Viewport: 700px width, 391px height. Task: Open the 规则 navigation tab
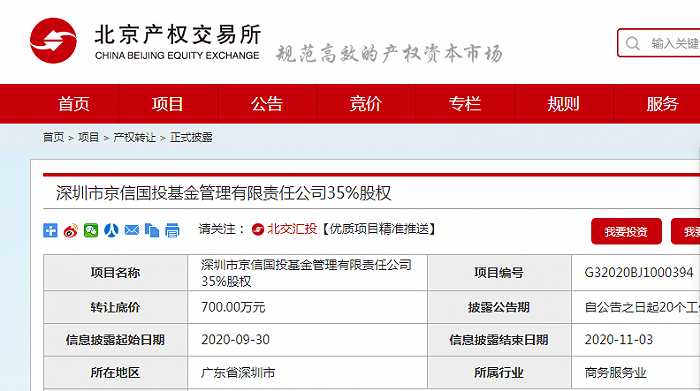[564, 104]
